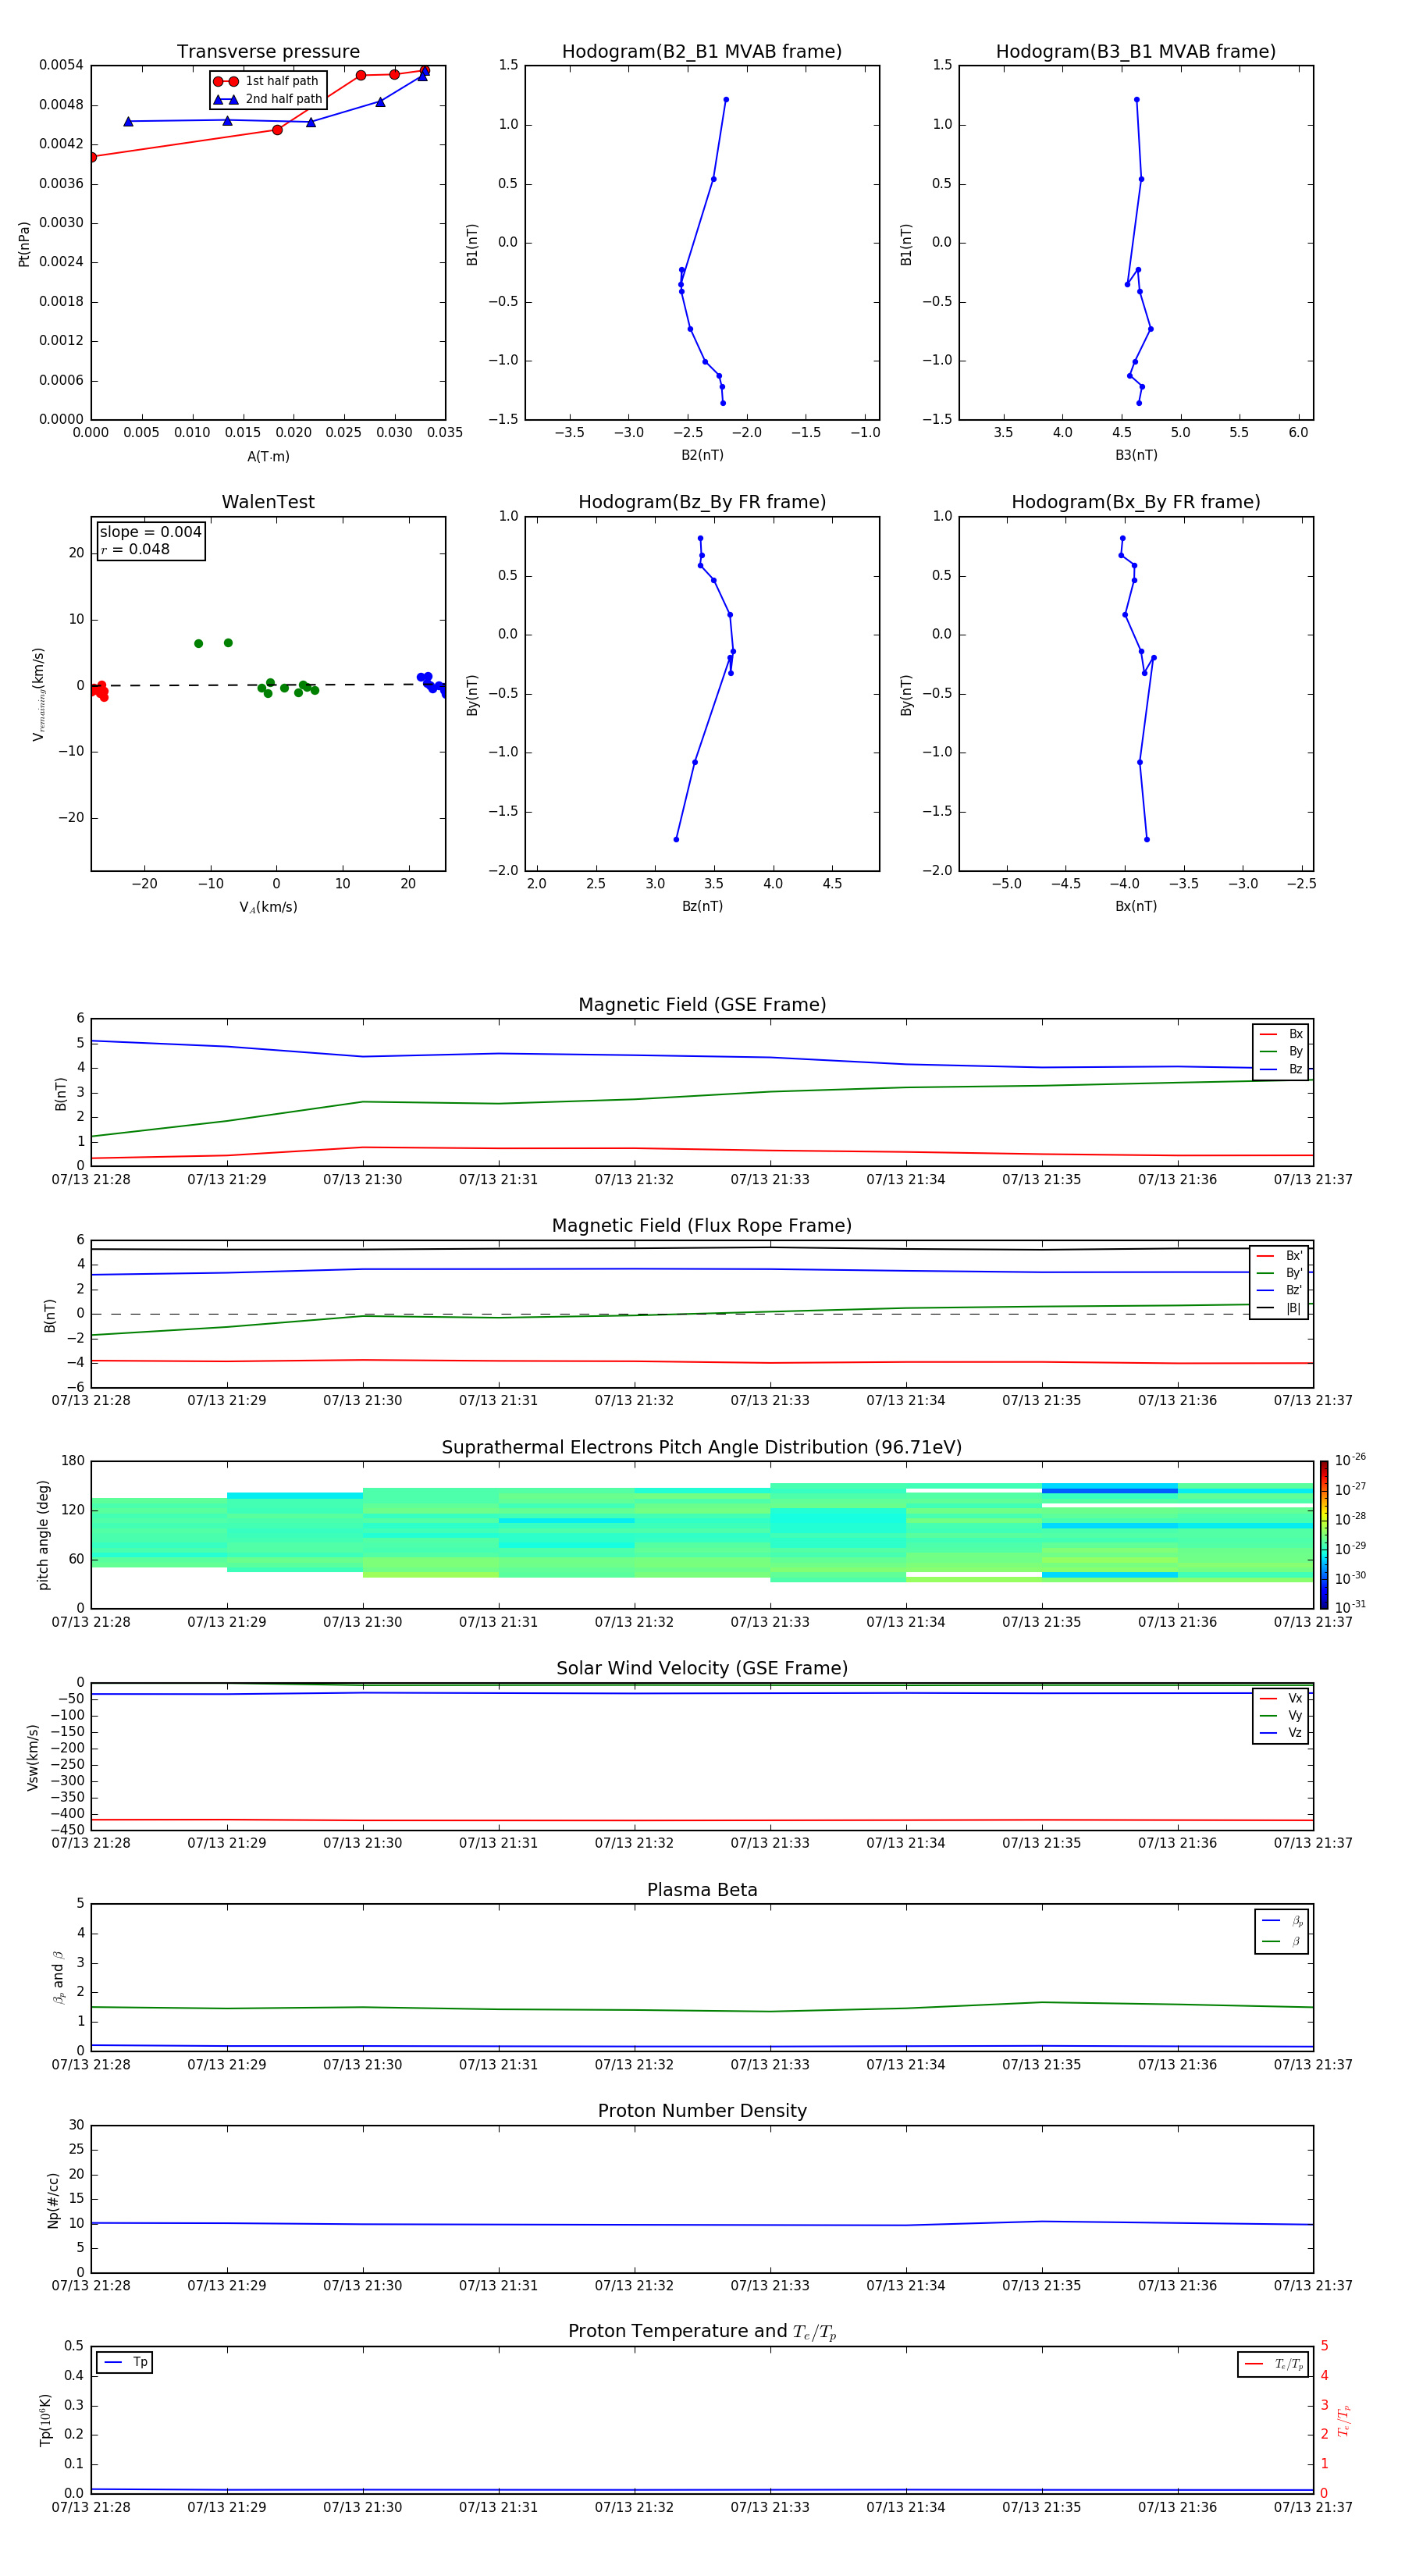Screen dimensions: 1405x2576
Task: Click the Te/Tp legend in temperature plot
Action: (x=1273, y=2364)
